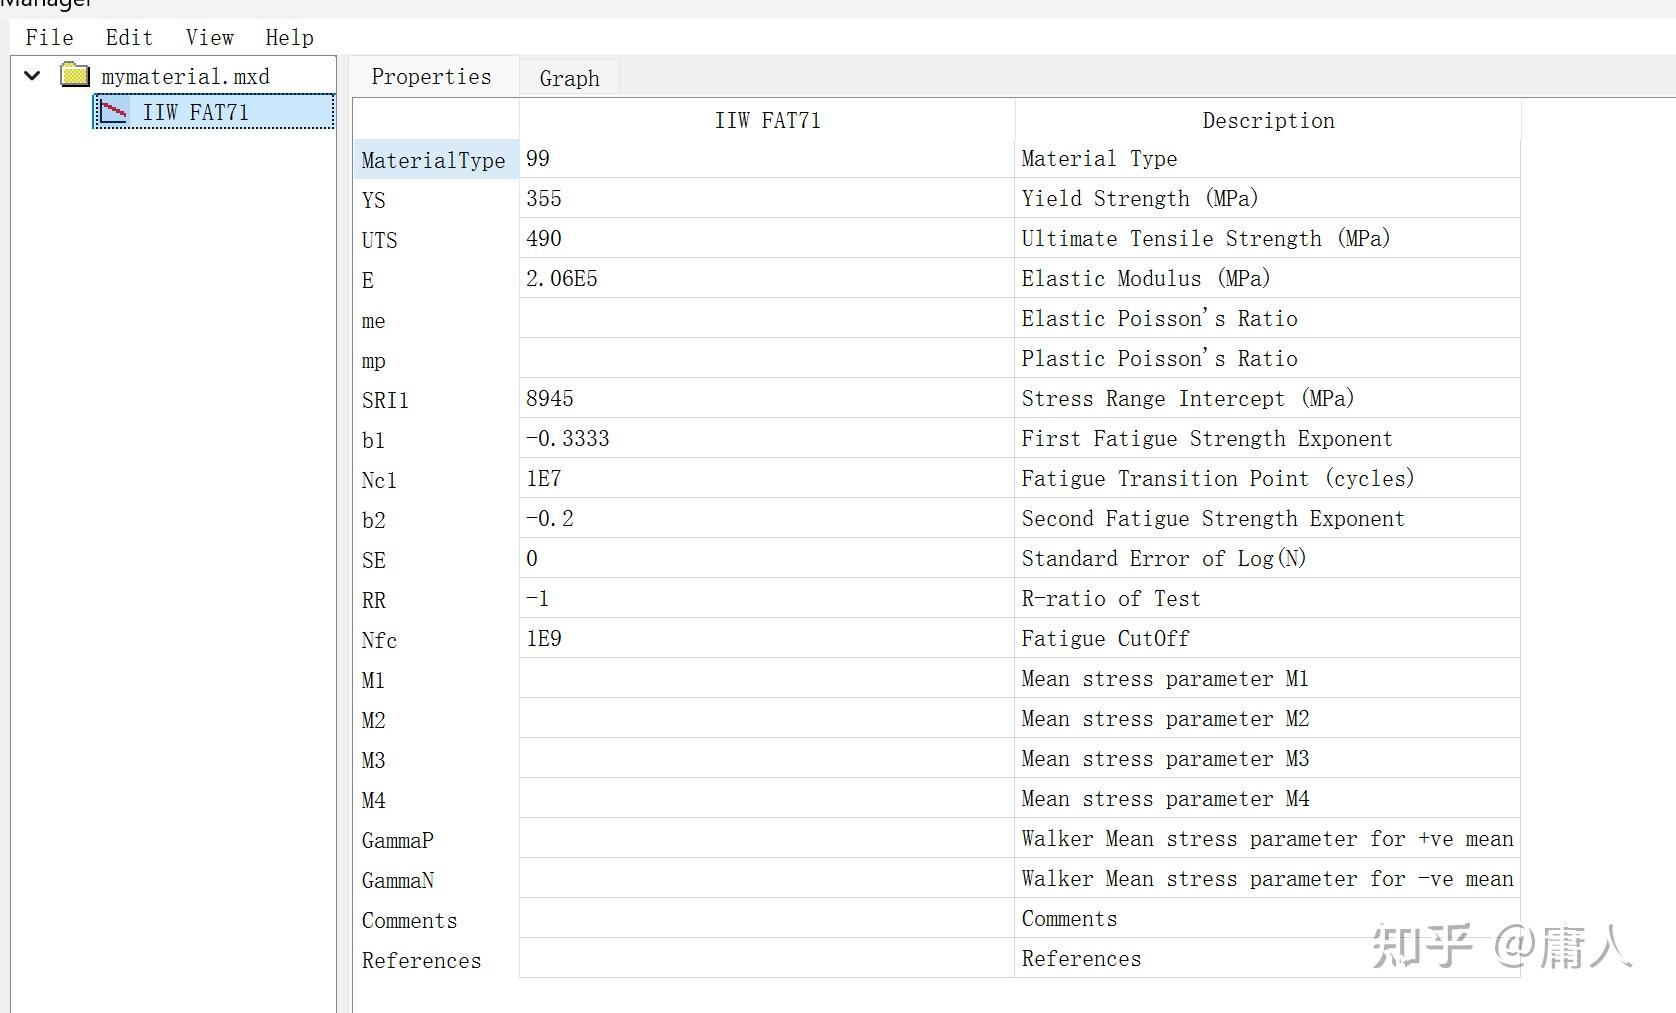Switch to the Graph tab
The height and width of the screenshot is (1013, 1676).
(x=569, y=78)
